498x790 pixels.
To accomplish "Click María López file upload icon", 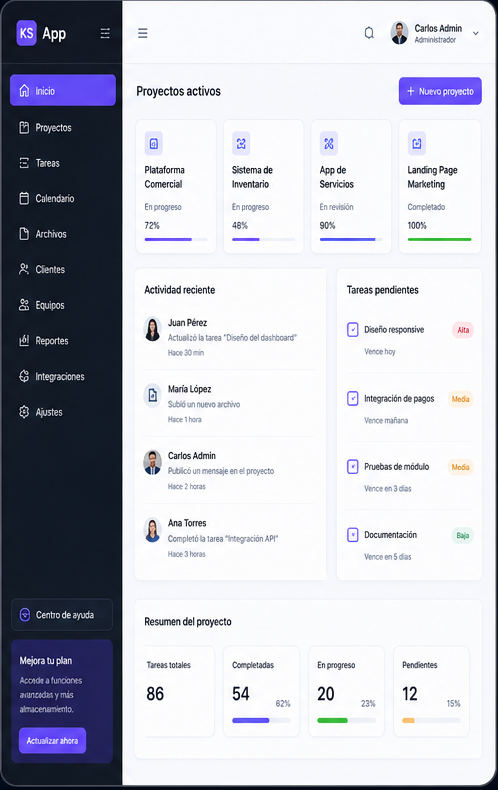I will [153, 396].
